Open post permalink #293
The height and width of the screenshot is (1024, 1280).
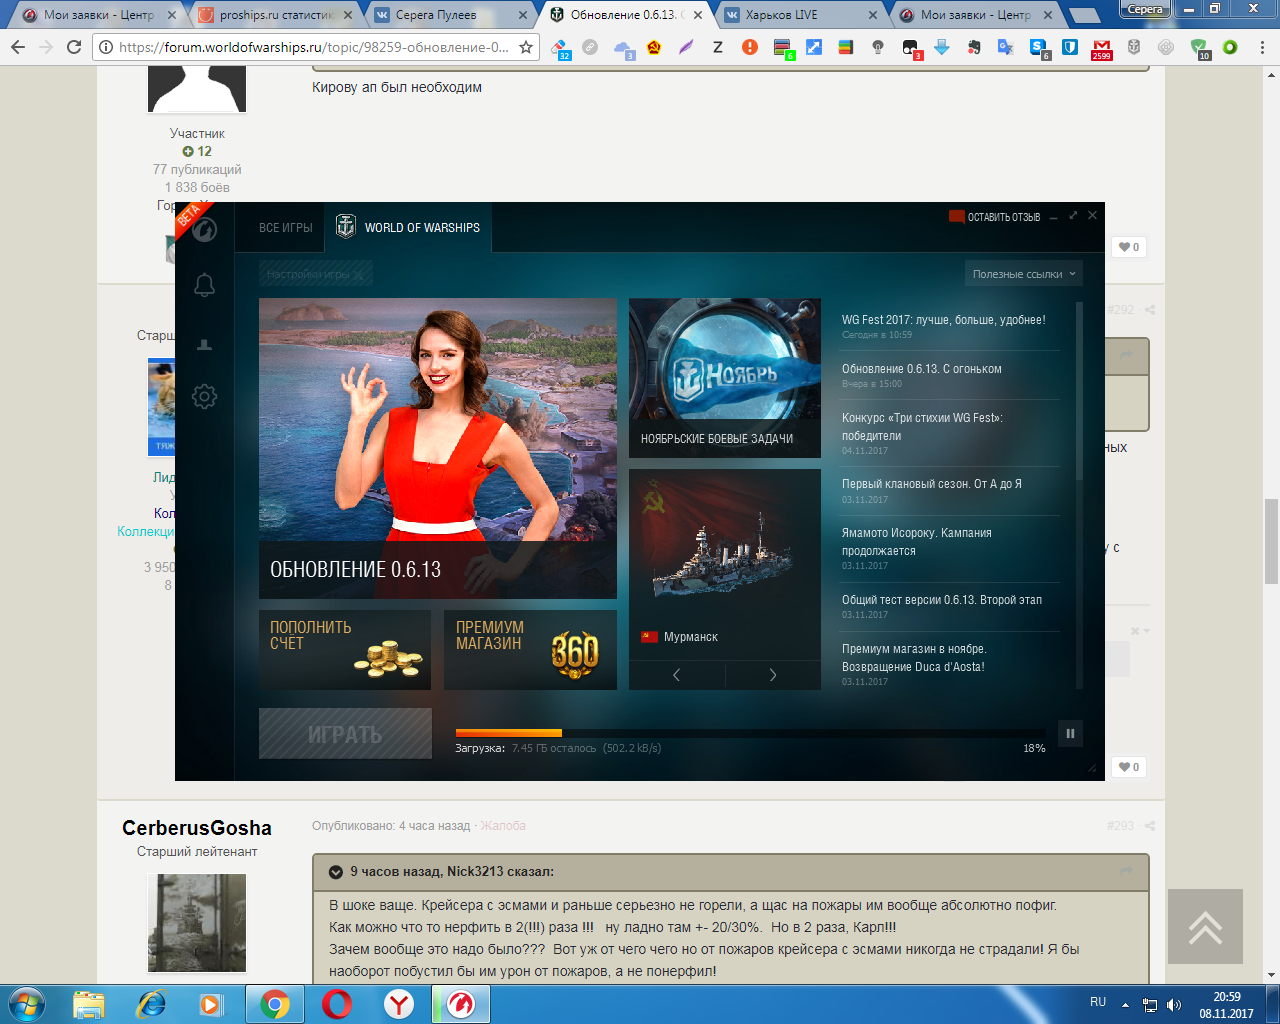(1121, 826)
